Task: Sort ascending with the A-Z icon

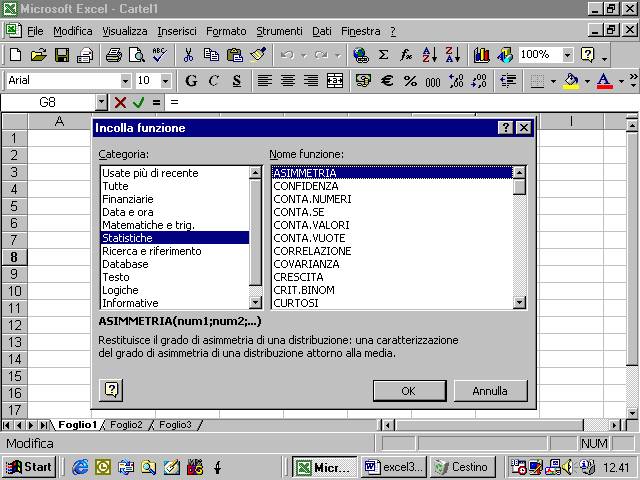Action: (429, 55)
